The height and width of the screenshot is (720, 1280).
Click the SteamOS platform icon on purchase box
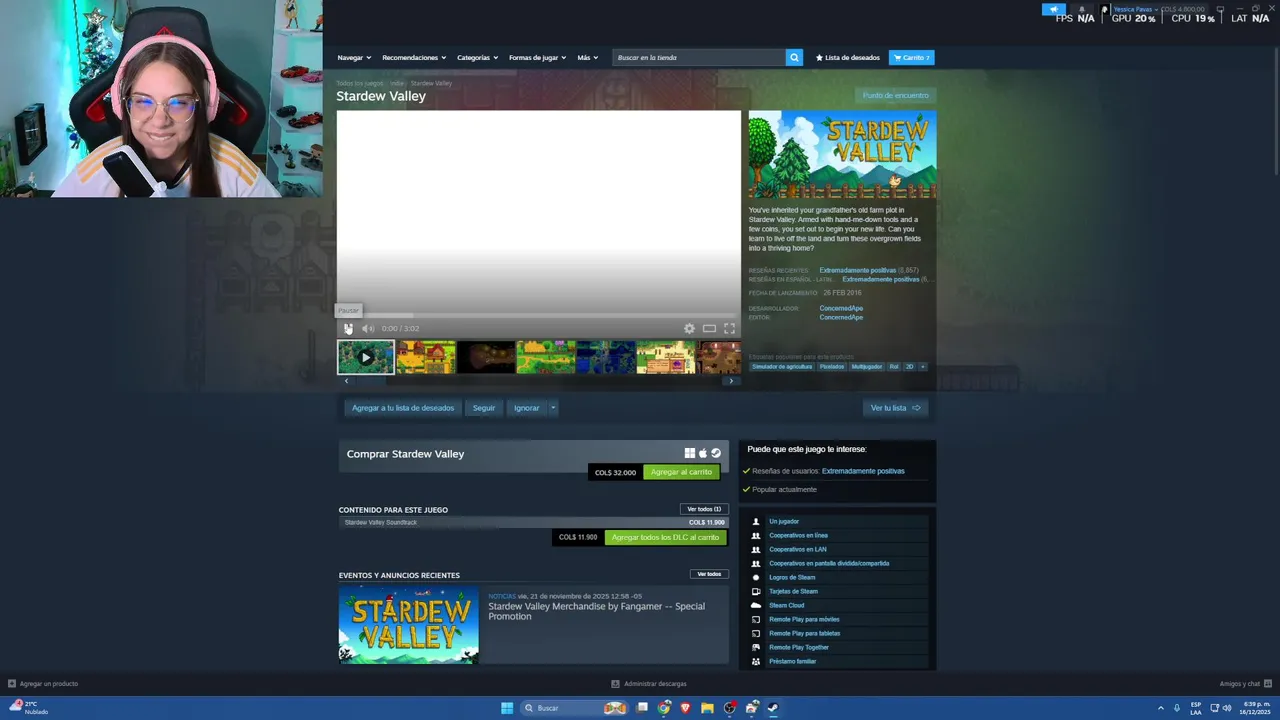tap(716, 453)
